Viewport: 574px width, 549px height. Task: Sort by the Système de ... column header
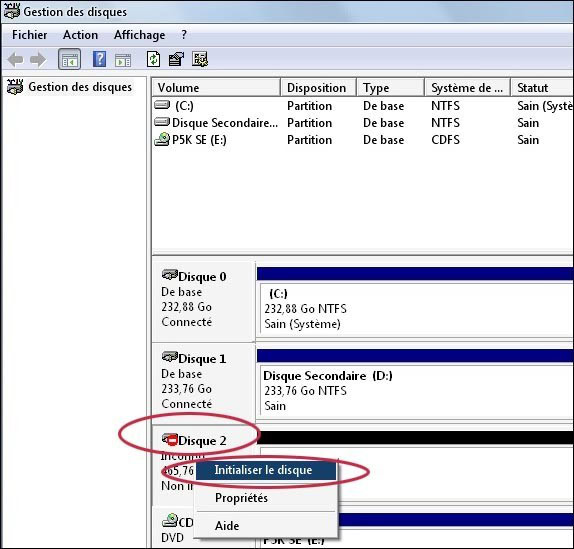point(467,88)
